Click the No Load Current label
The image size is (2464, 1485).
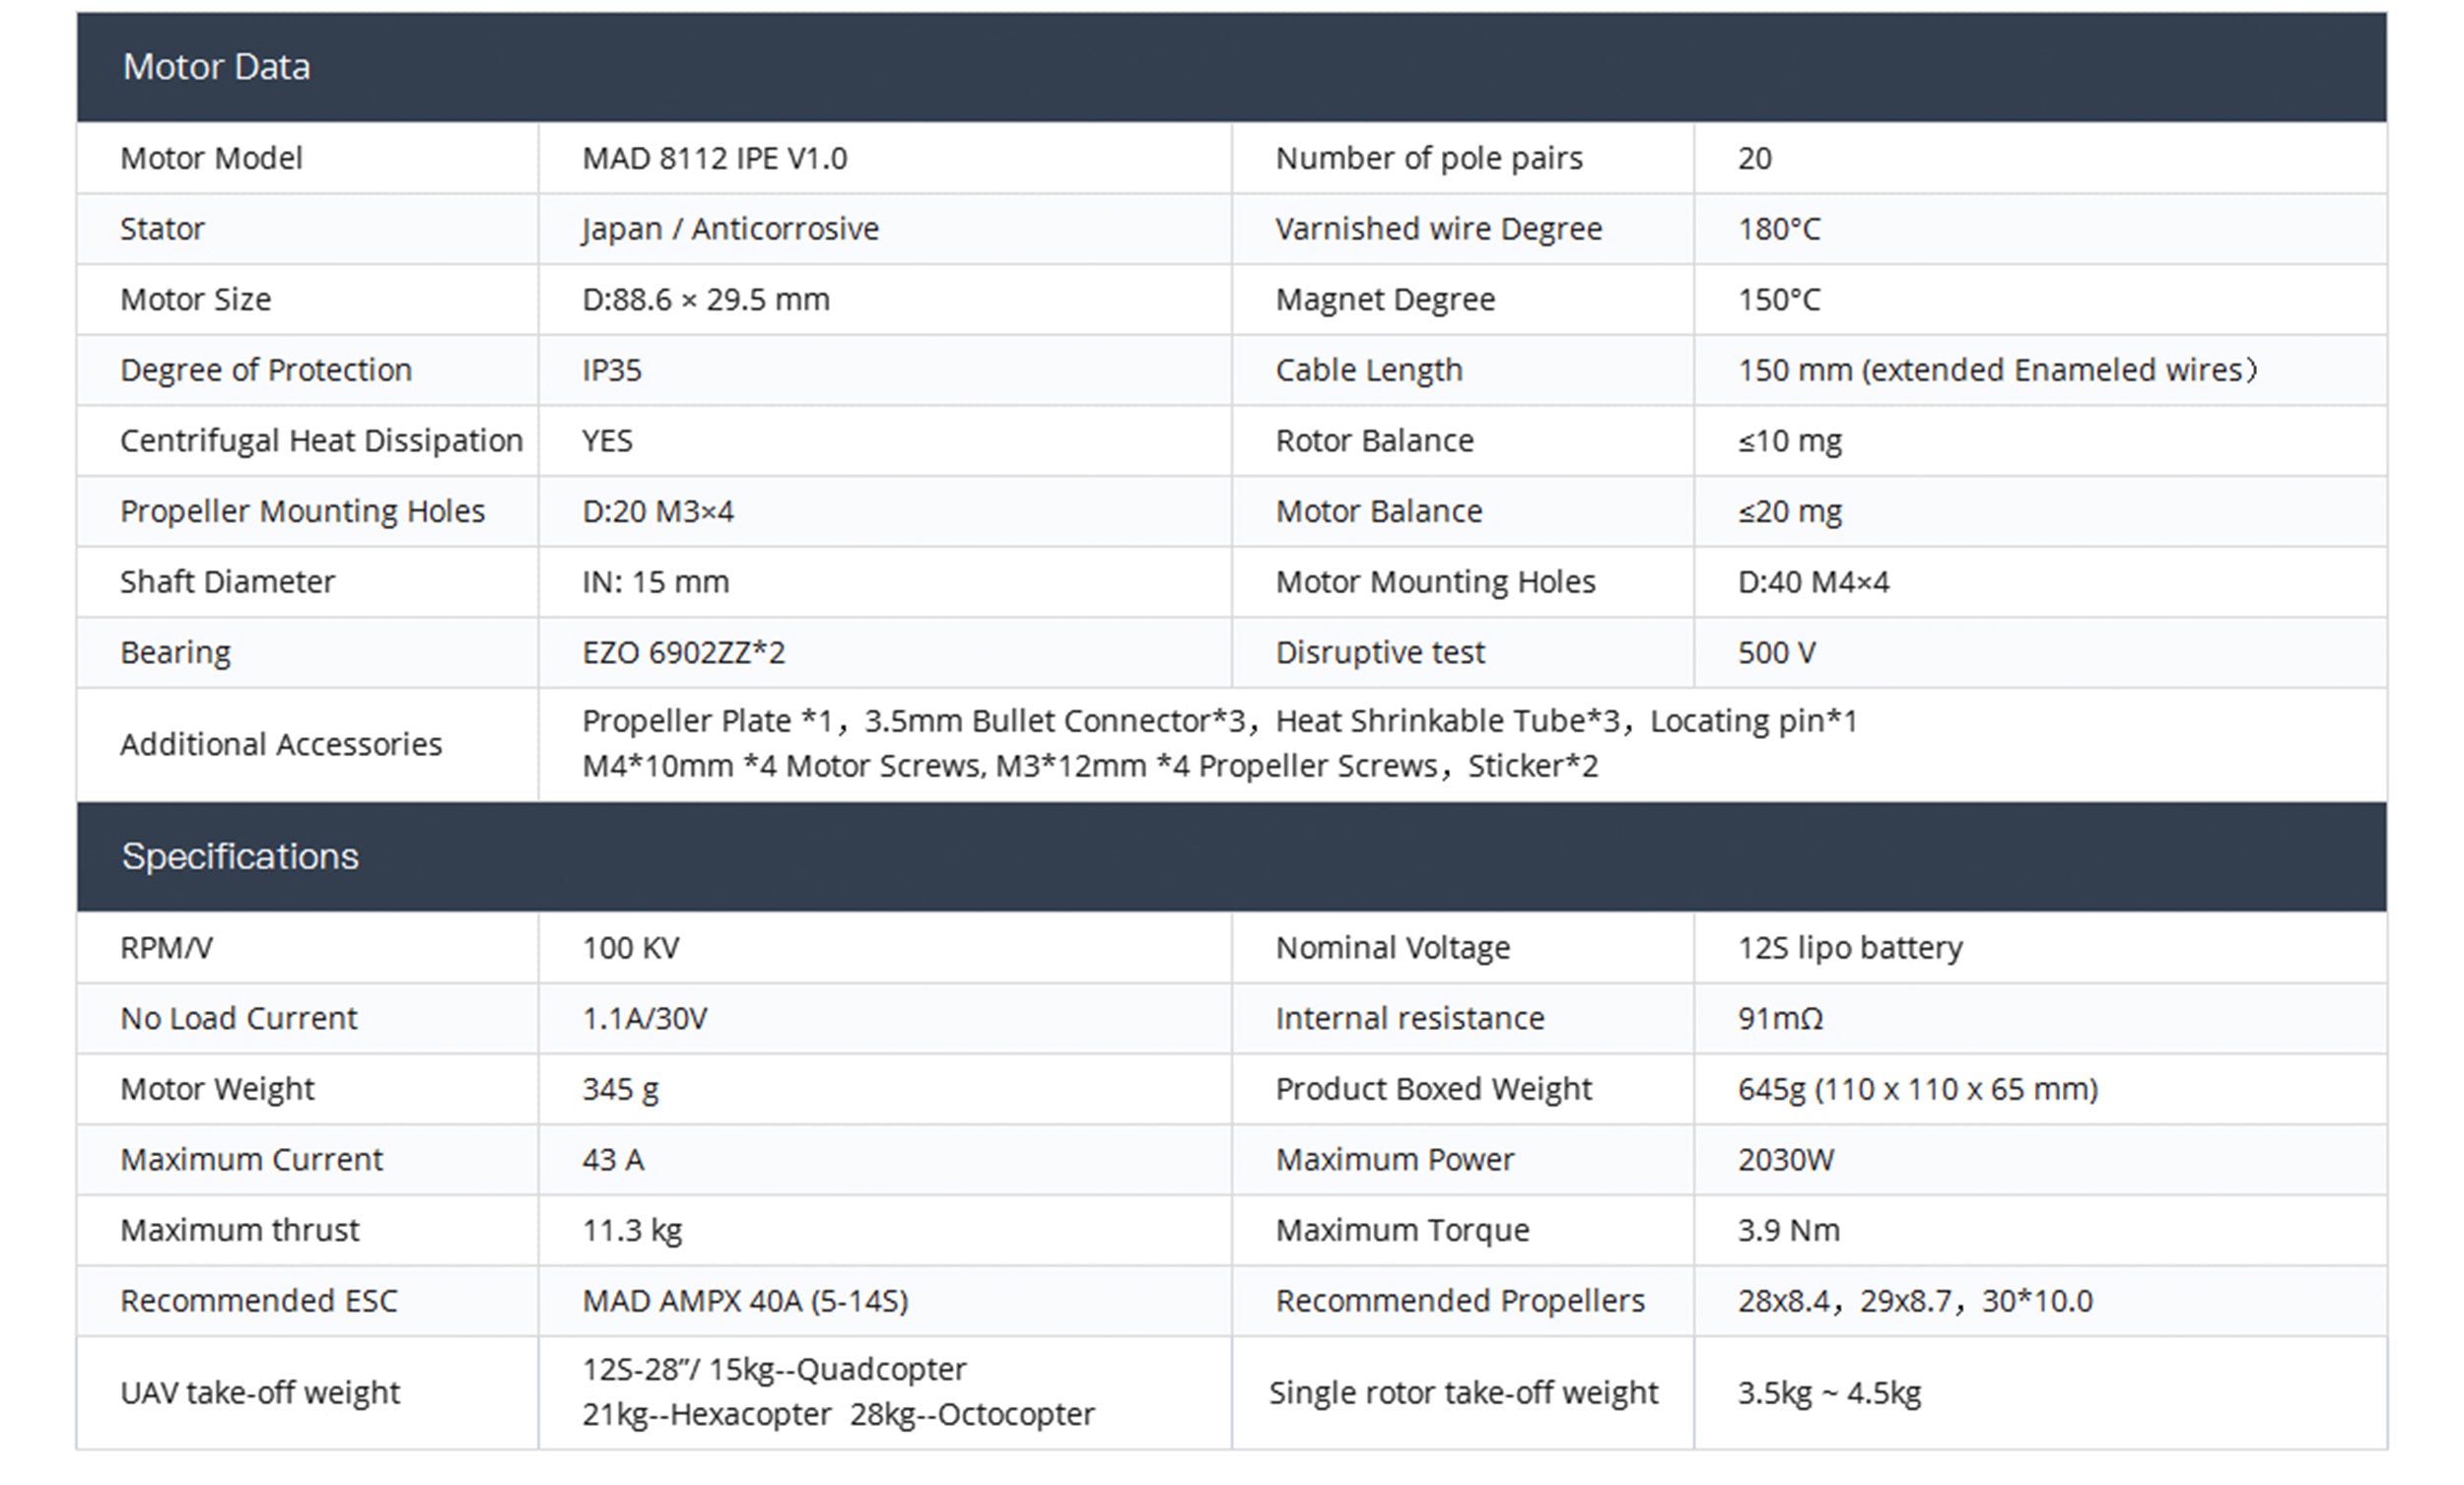coord(238,1018)
